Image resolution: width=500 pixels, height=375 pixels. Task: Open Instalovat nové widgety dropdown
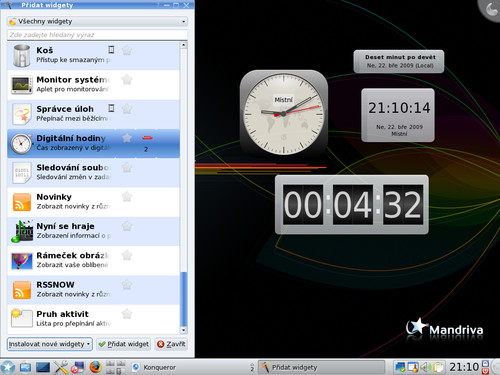(x=50, y=344)
